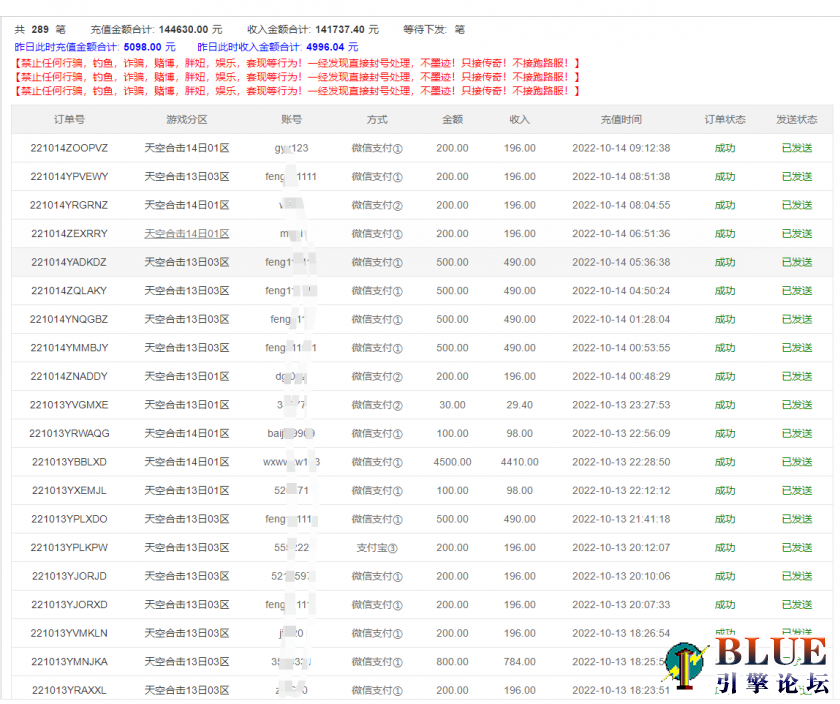Sort by the 充值时间 column header
This screenshot has width=840, height=704.
pyautogui.click(x=621, y=120)
